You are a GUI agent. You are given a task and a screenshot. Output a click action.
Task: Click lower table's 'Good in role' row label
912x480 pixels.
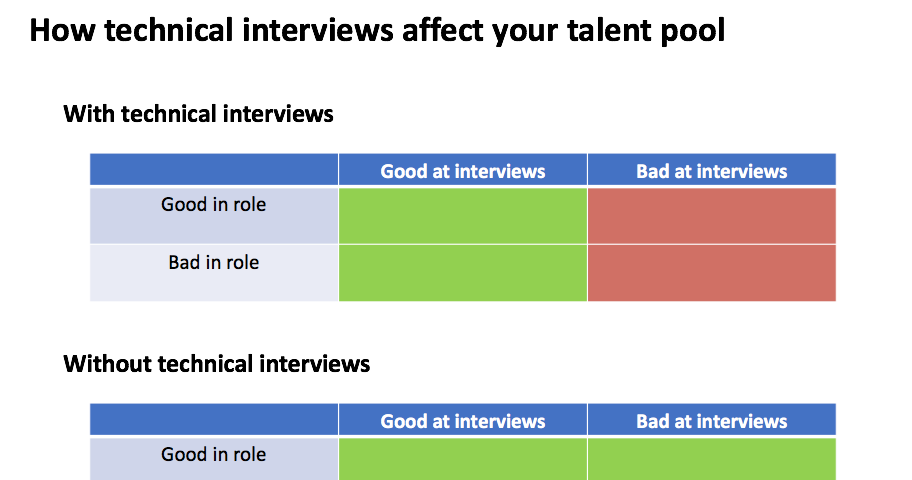tap(214, 455)
